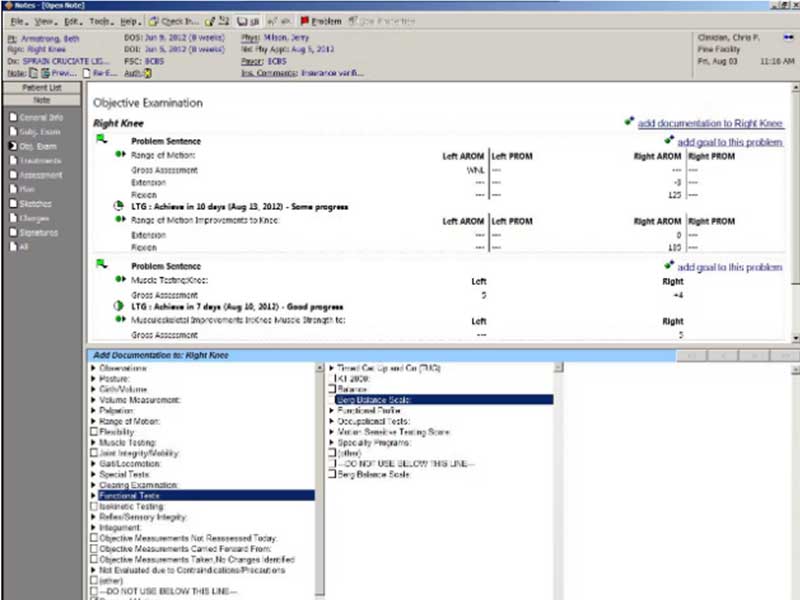Click green icon beside add documentation to Right Knee

click(x=629, y=121)
